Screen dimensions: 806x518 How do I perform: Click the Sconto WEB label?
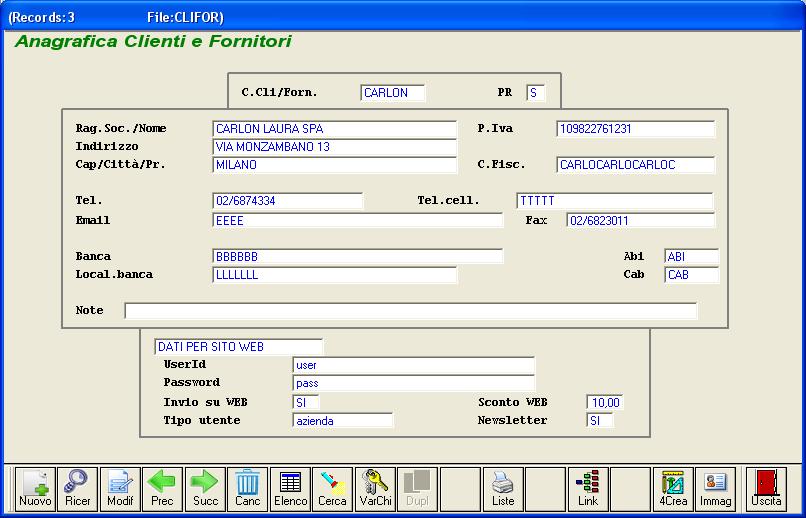(x=512, y=402)
